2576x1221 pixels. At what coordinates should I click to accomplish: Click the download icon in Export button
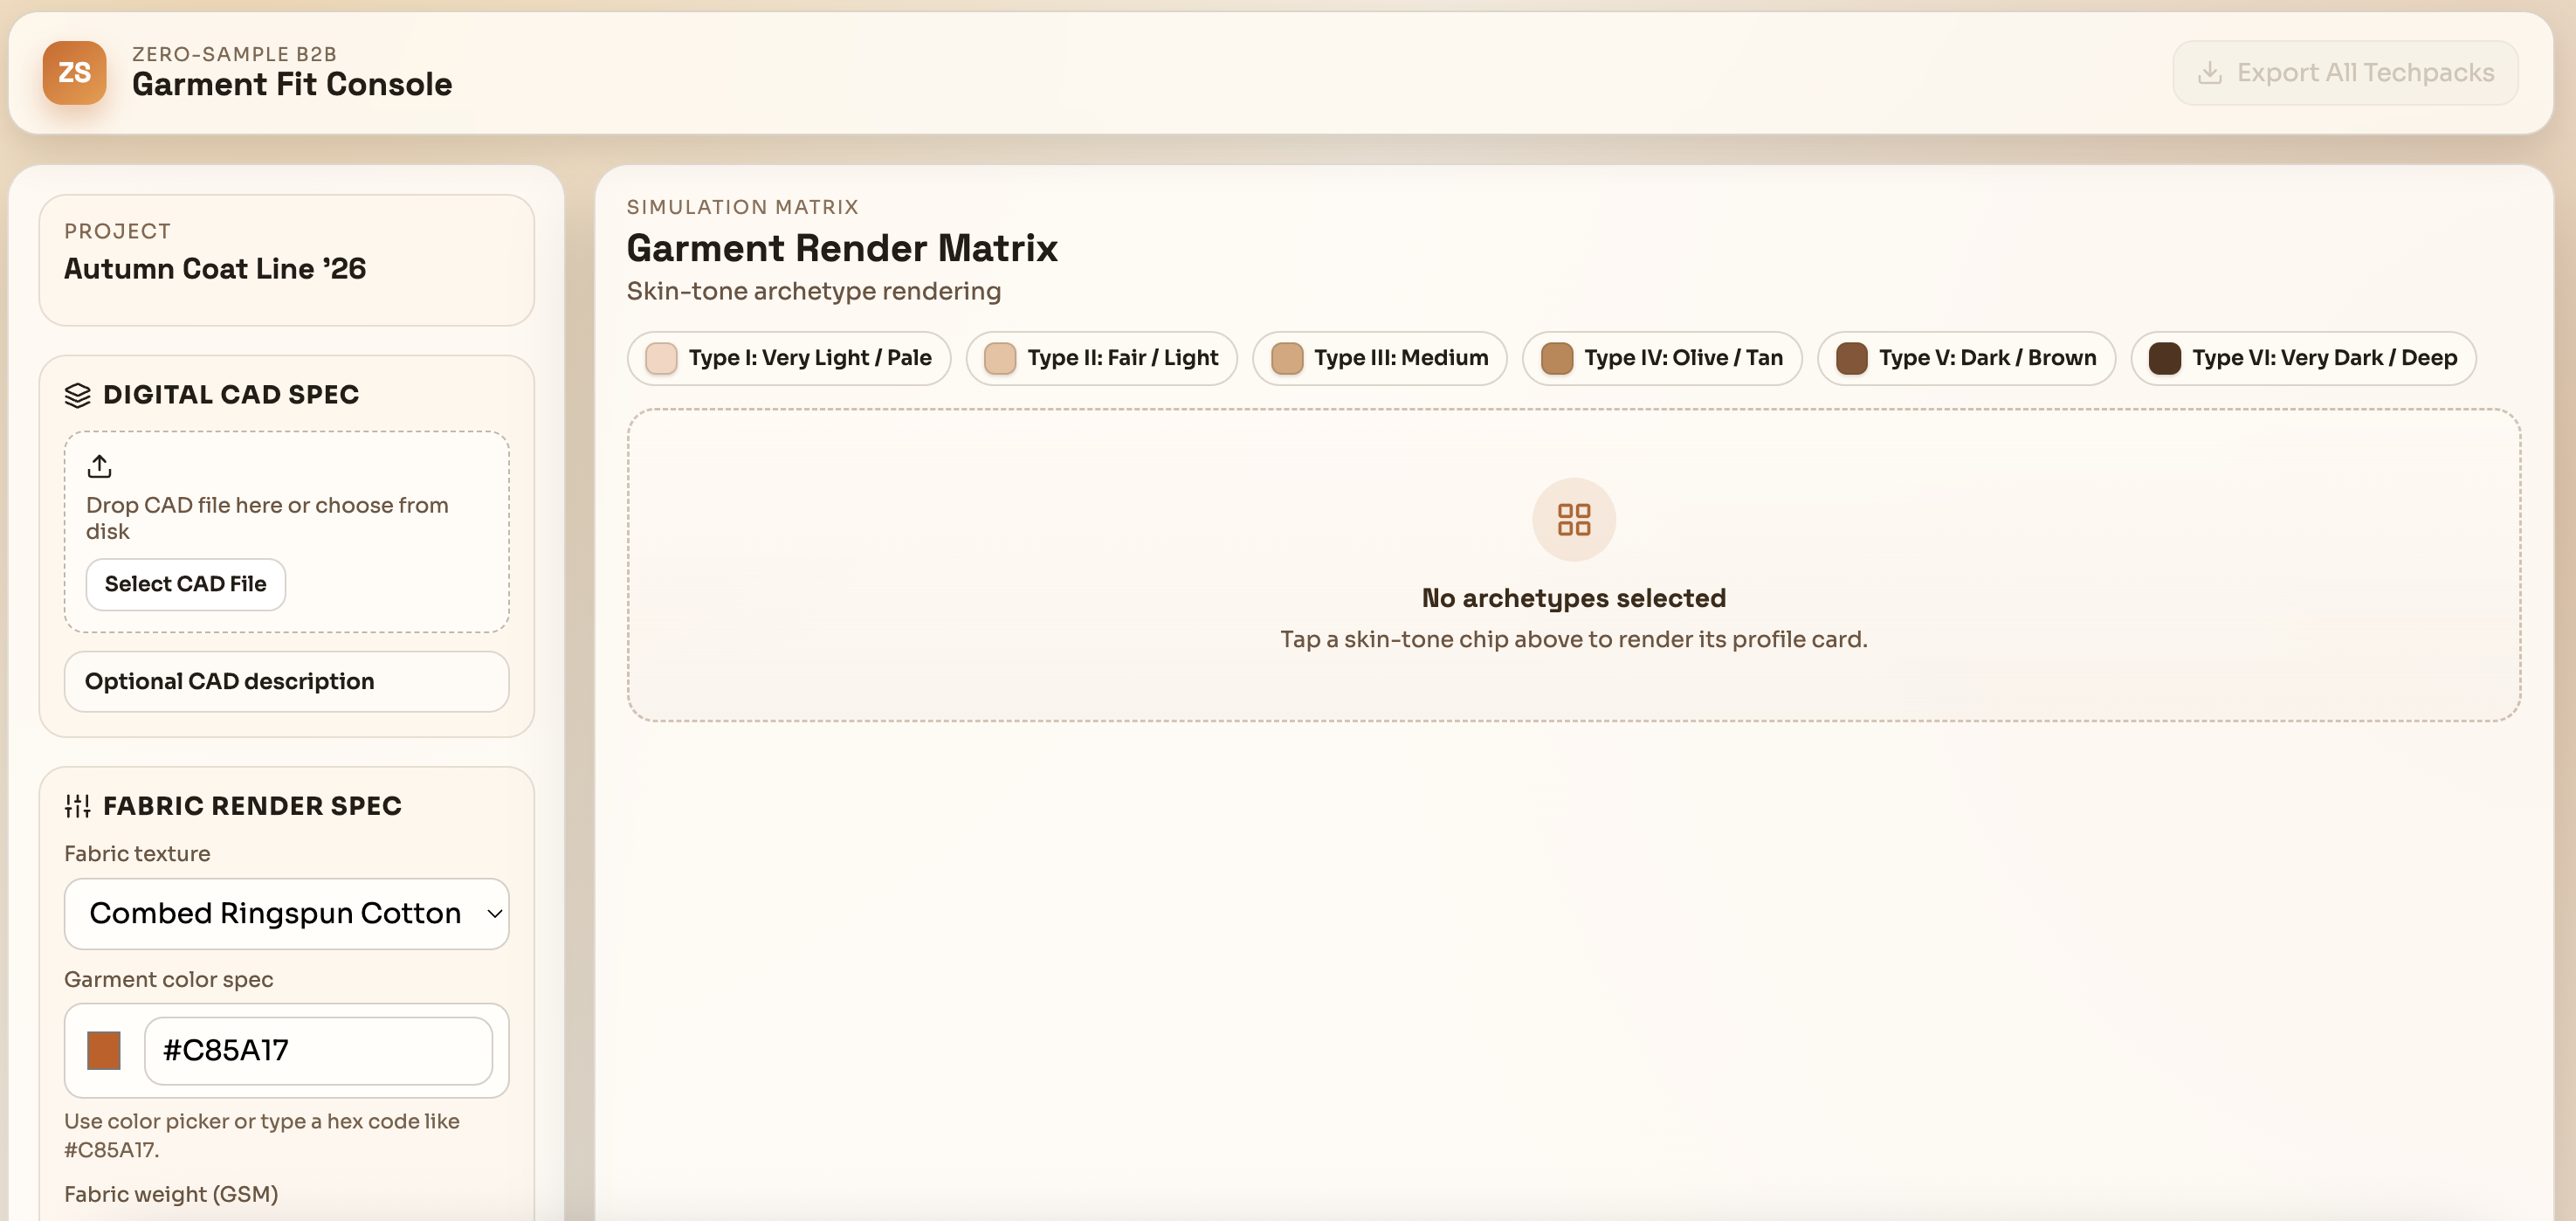pyautogui.click(x=2210, y=73)
